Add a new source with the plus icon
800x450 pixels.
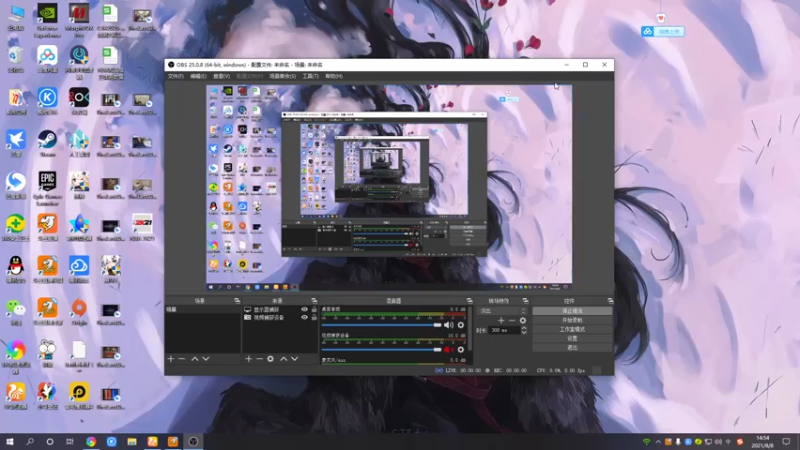pos(248,359)
